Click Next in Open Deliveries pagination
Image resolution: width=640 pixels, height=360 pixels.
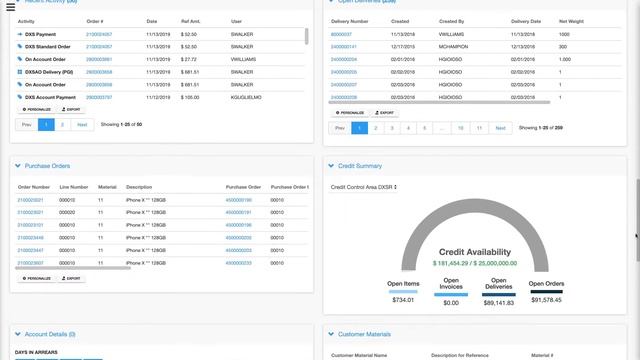click(500, 128)
